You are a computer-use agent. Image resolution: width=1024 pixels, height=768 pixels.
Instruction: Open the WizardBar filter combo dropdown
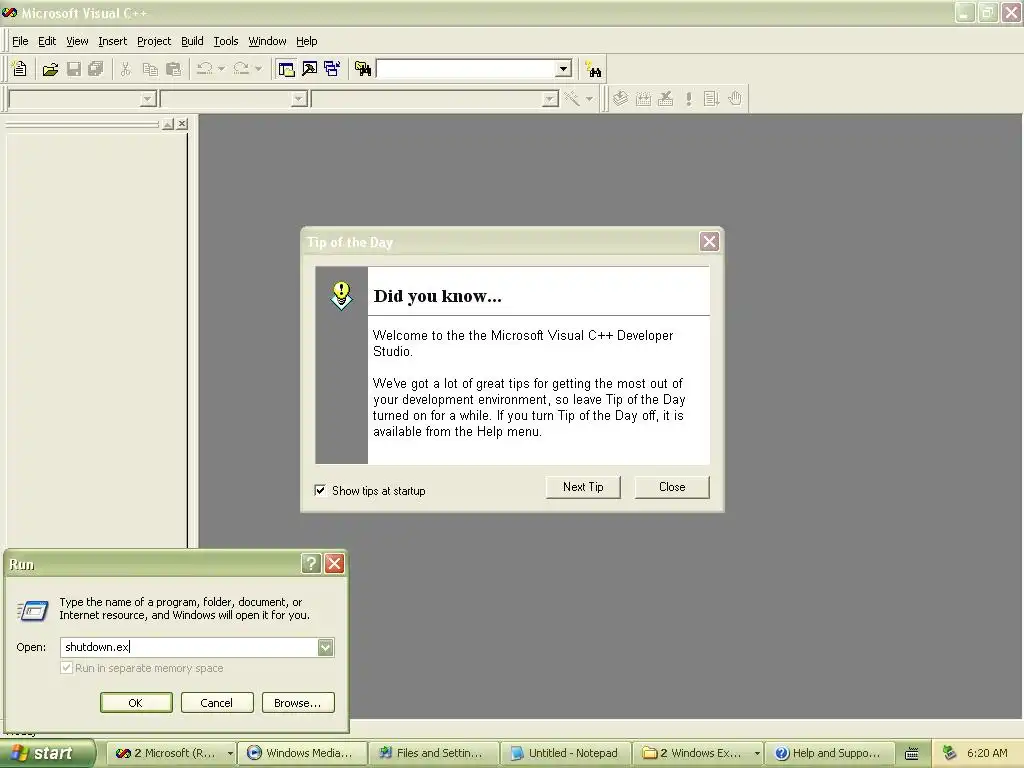coord(298,99)
